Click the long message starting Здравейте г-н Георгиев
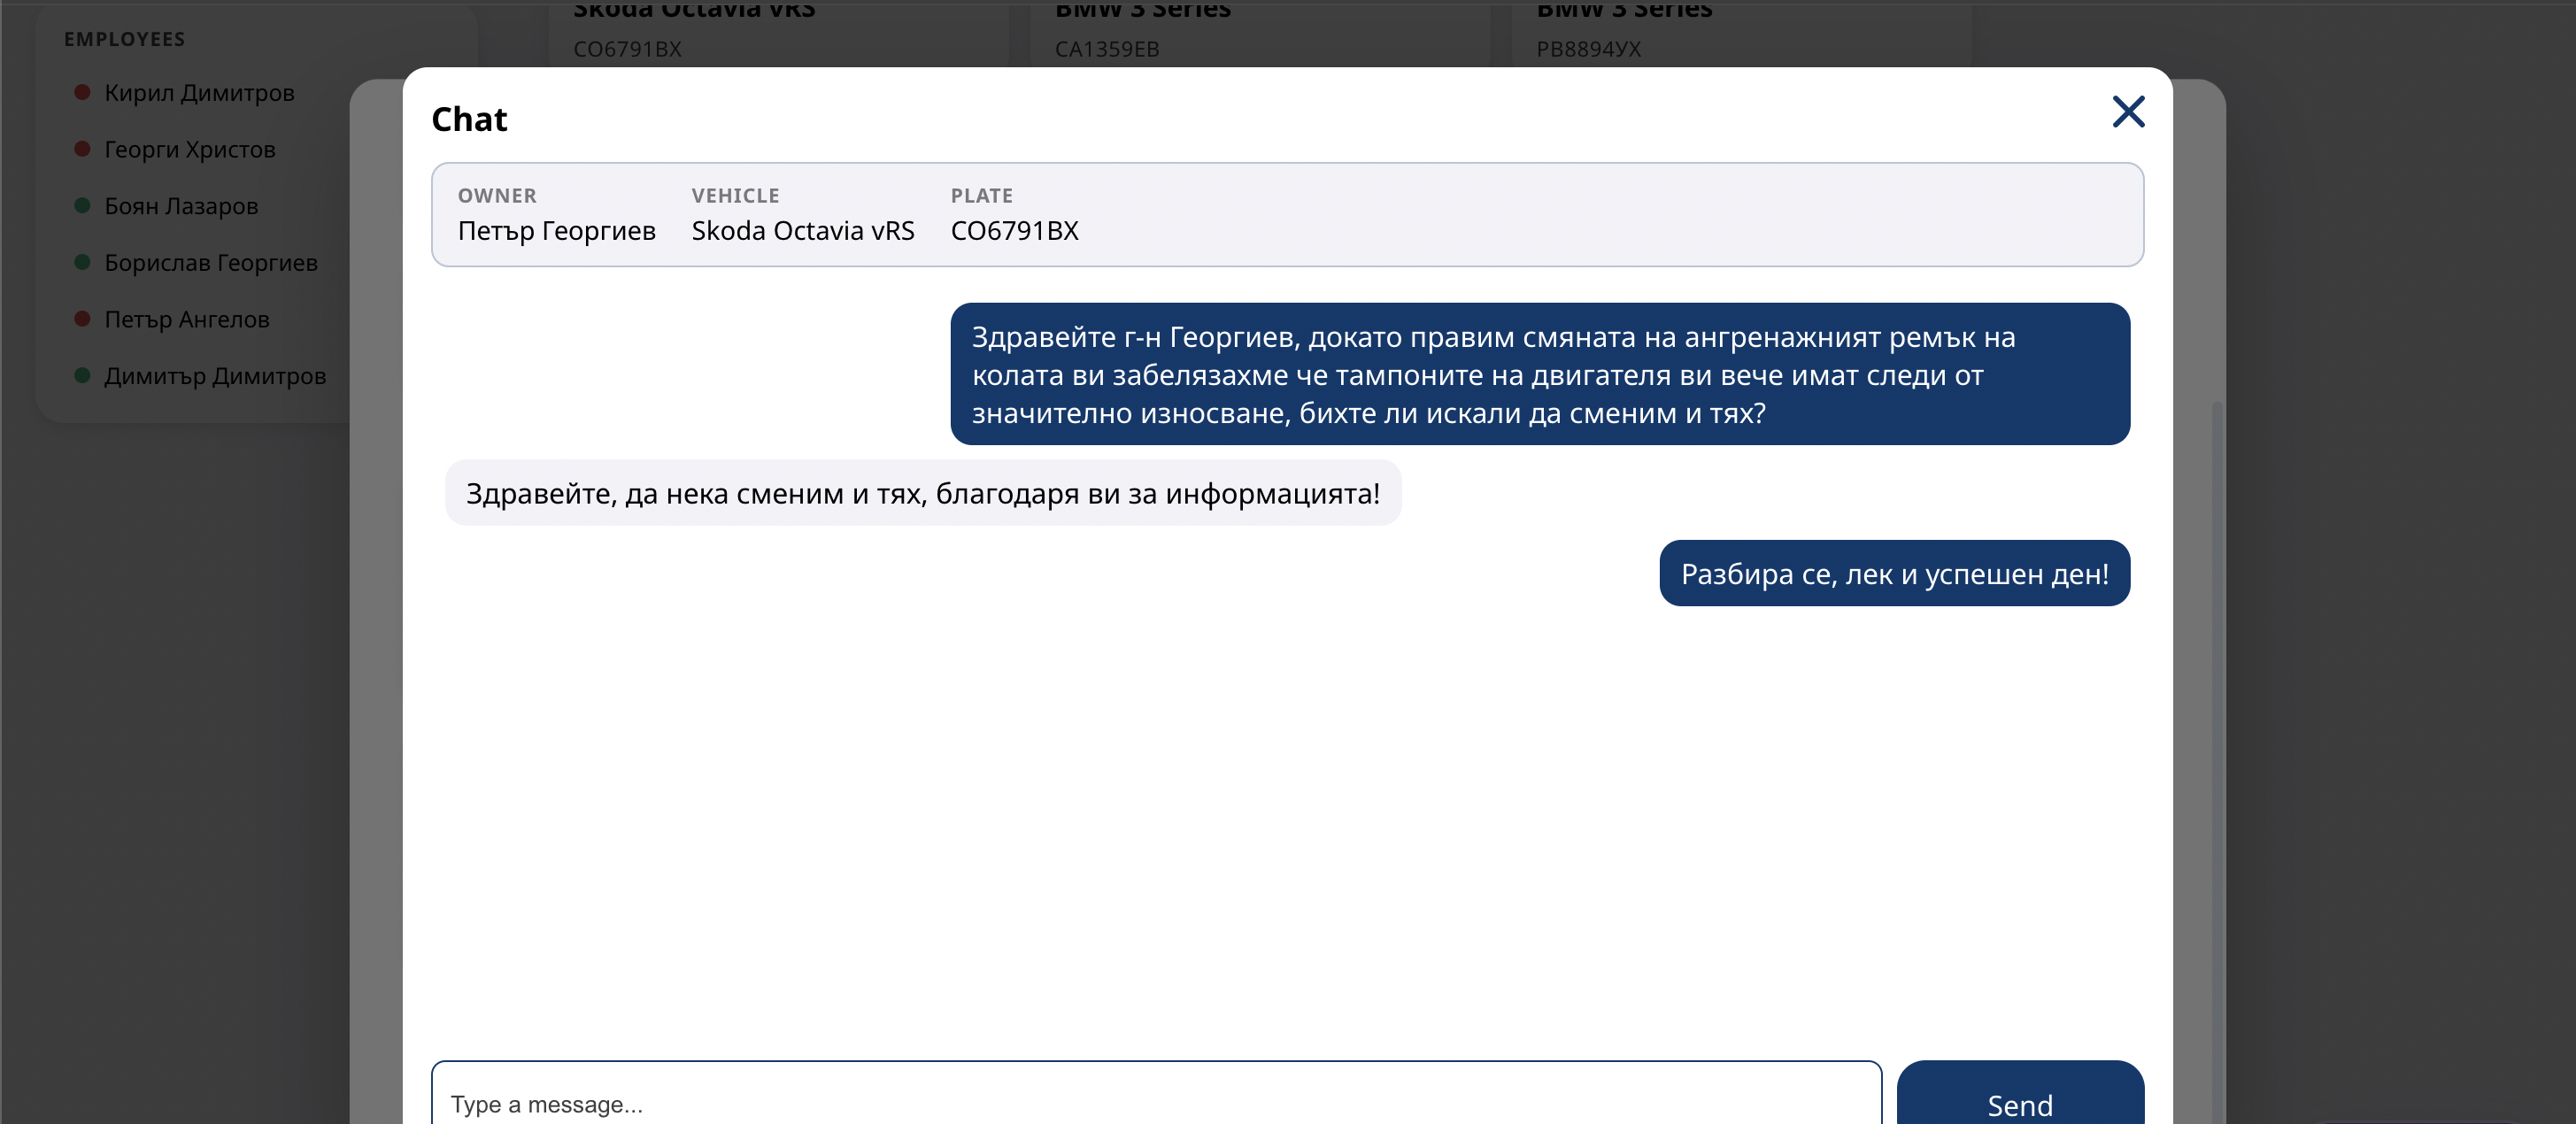The image size is (2576, 1124). pos(1539,374)
